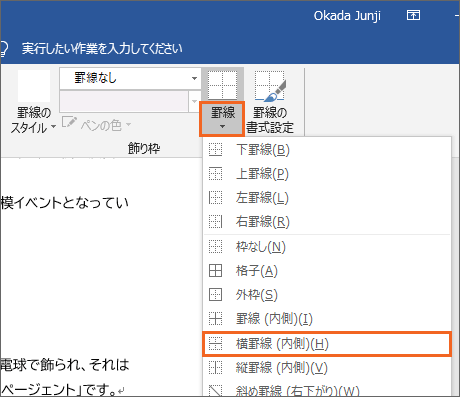Click the 飾り枠 group label
This screenshot has width=460, height=397.
point(144,148)
